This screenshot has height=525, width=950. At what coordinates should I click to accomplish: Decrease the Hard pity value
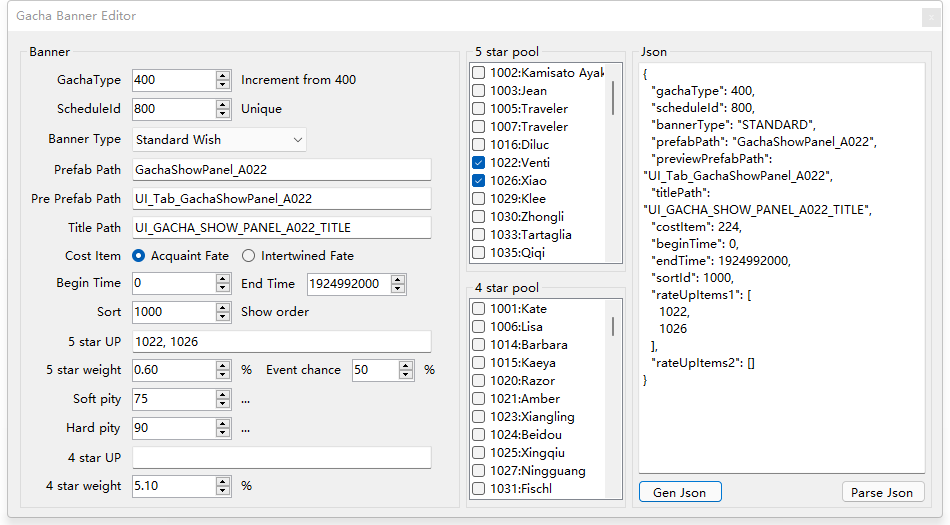click(222, 433)
